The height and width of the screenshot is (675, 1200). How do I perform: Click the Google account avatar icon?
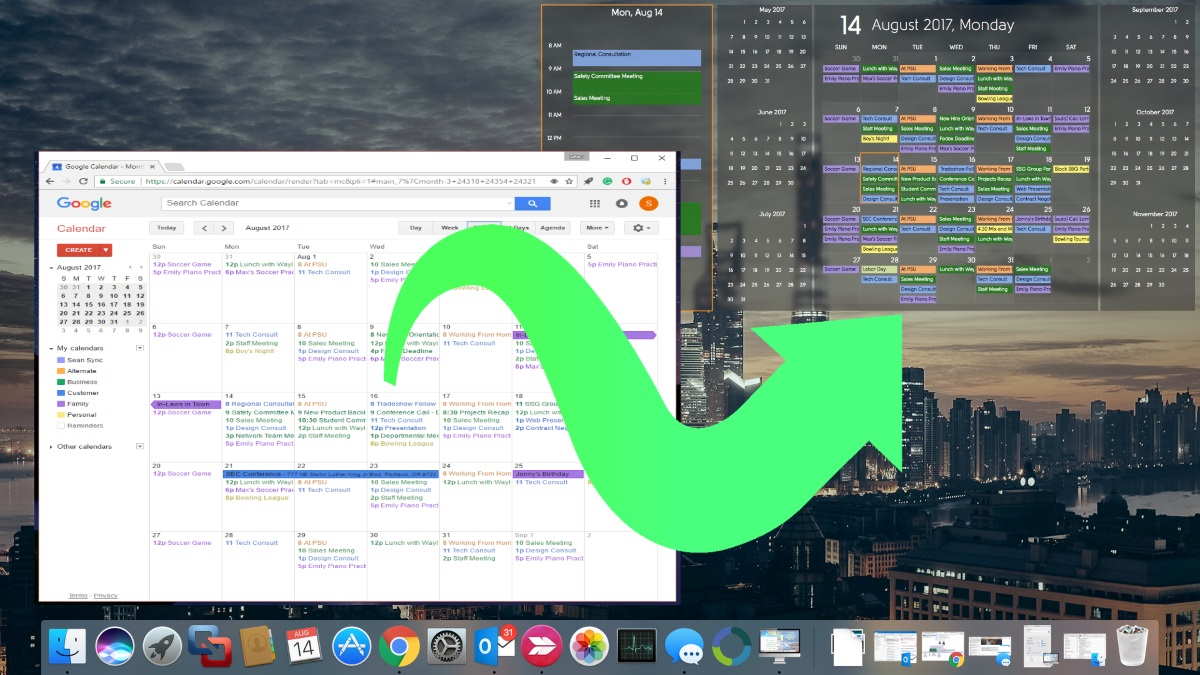[x=649, y=203]
